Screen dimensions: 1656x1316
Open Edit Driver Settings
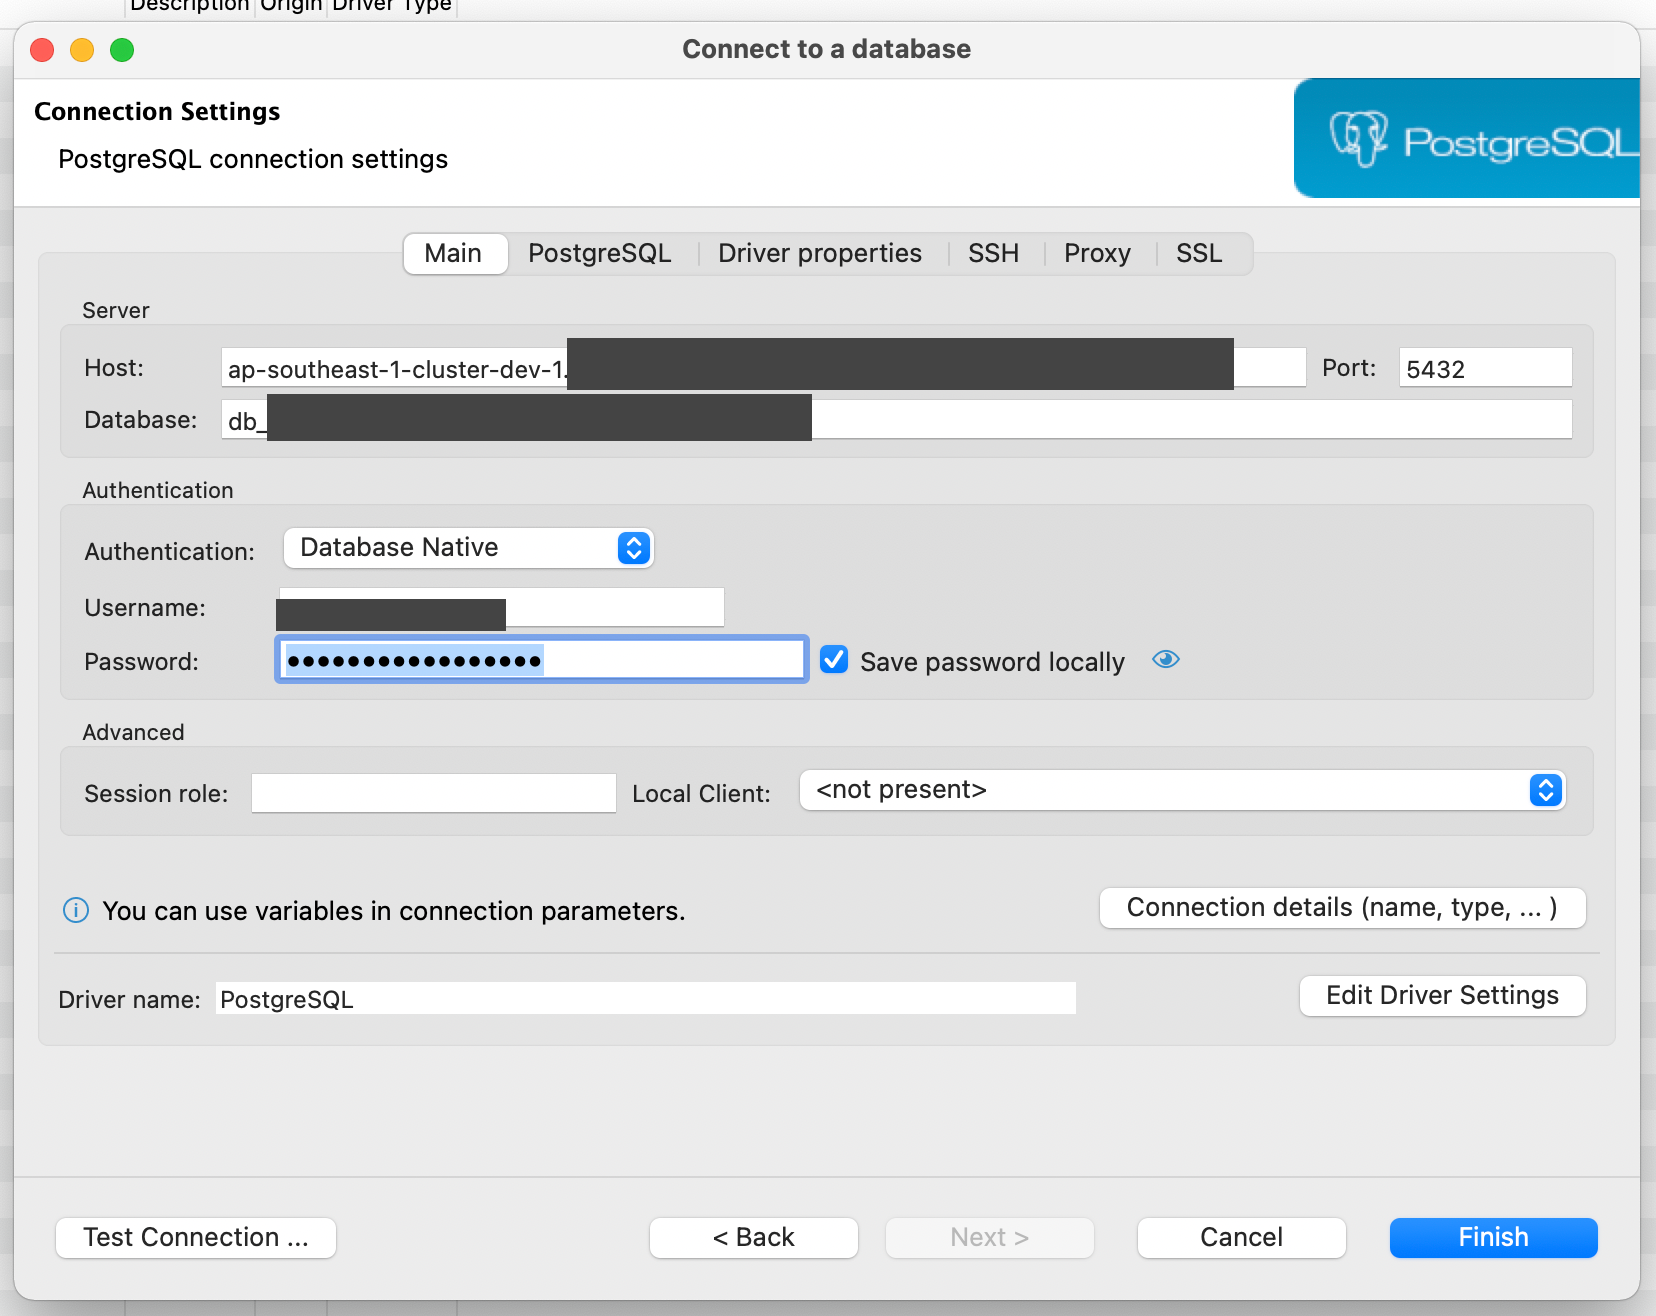tap(1442, 995)
